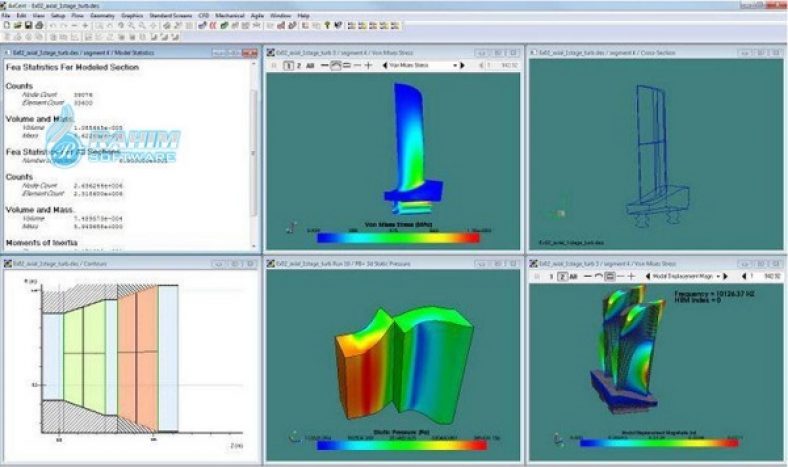Click the leftmost yellow screen-layout icon

point(352,25)
